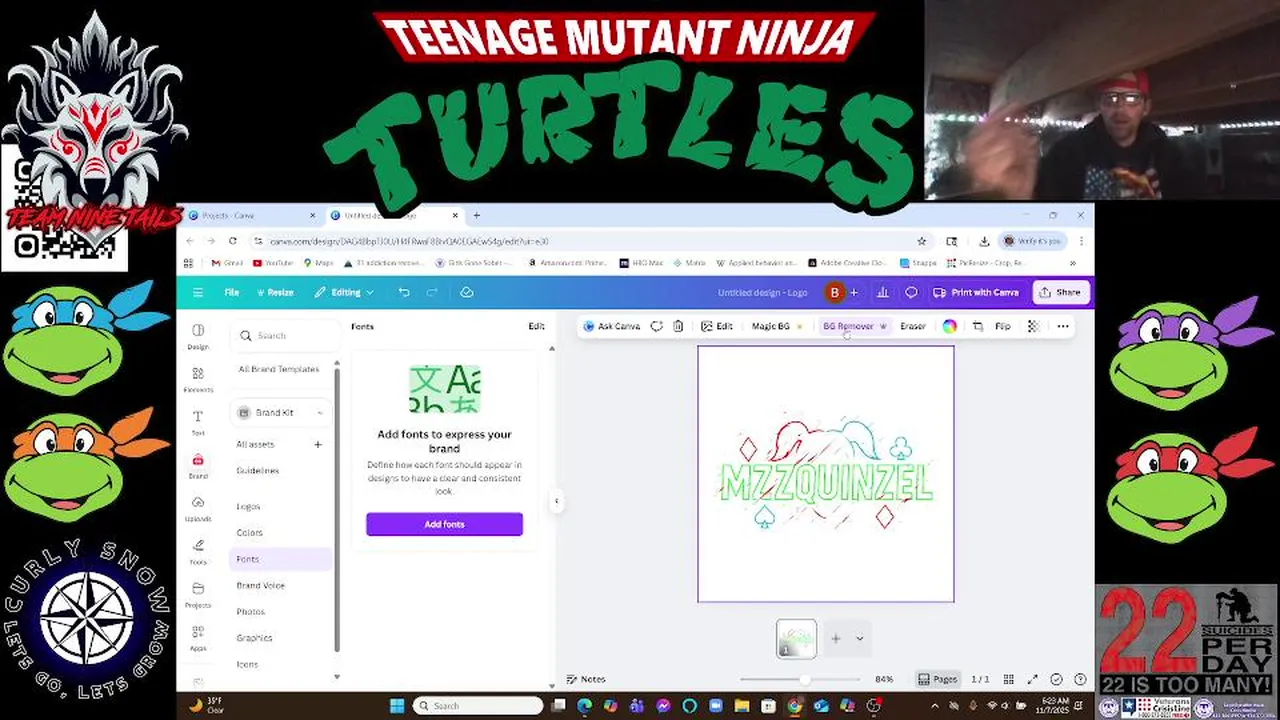Open the Canva hamburger main menu
Image resolution: width=1280 pixels, height=720 pixels.
(198, 292)
